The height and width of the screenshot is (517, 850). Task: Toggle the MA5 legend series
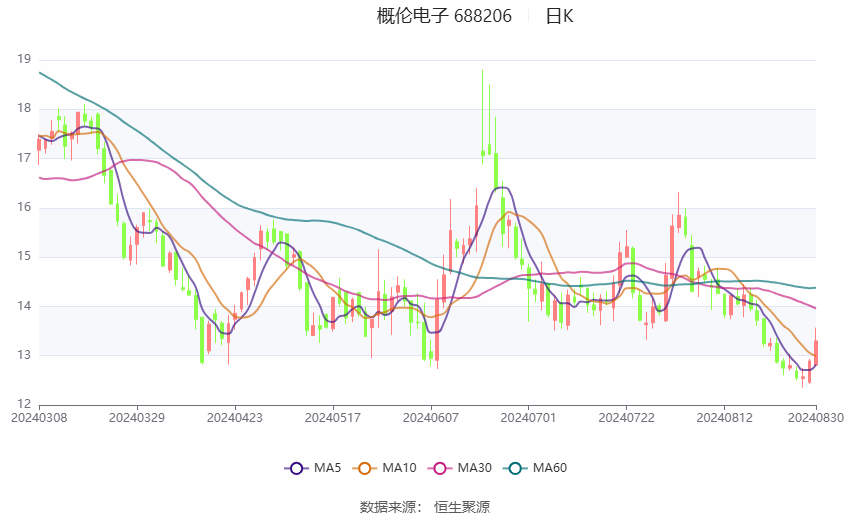coord(313,468)
